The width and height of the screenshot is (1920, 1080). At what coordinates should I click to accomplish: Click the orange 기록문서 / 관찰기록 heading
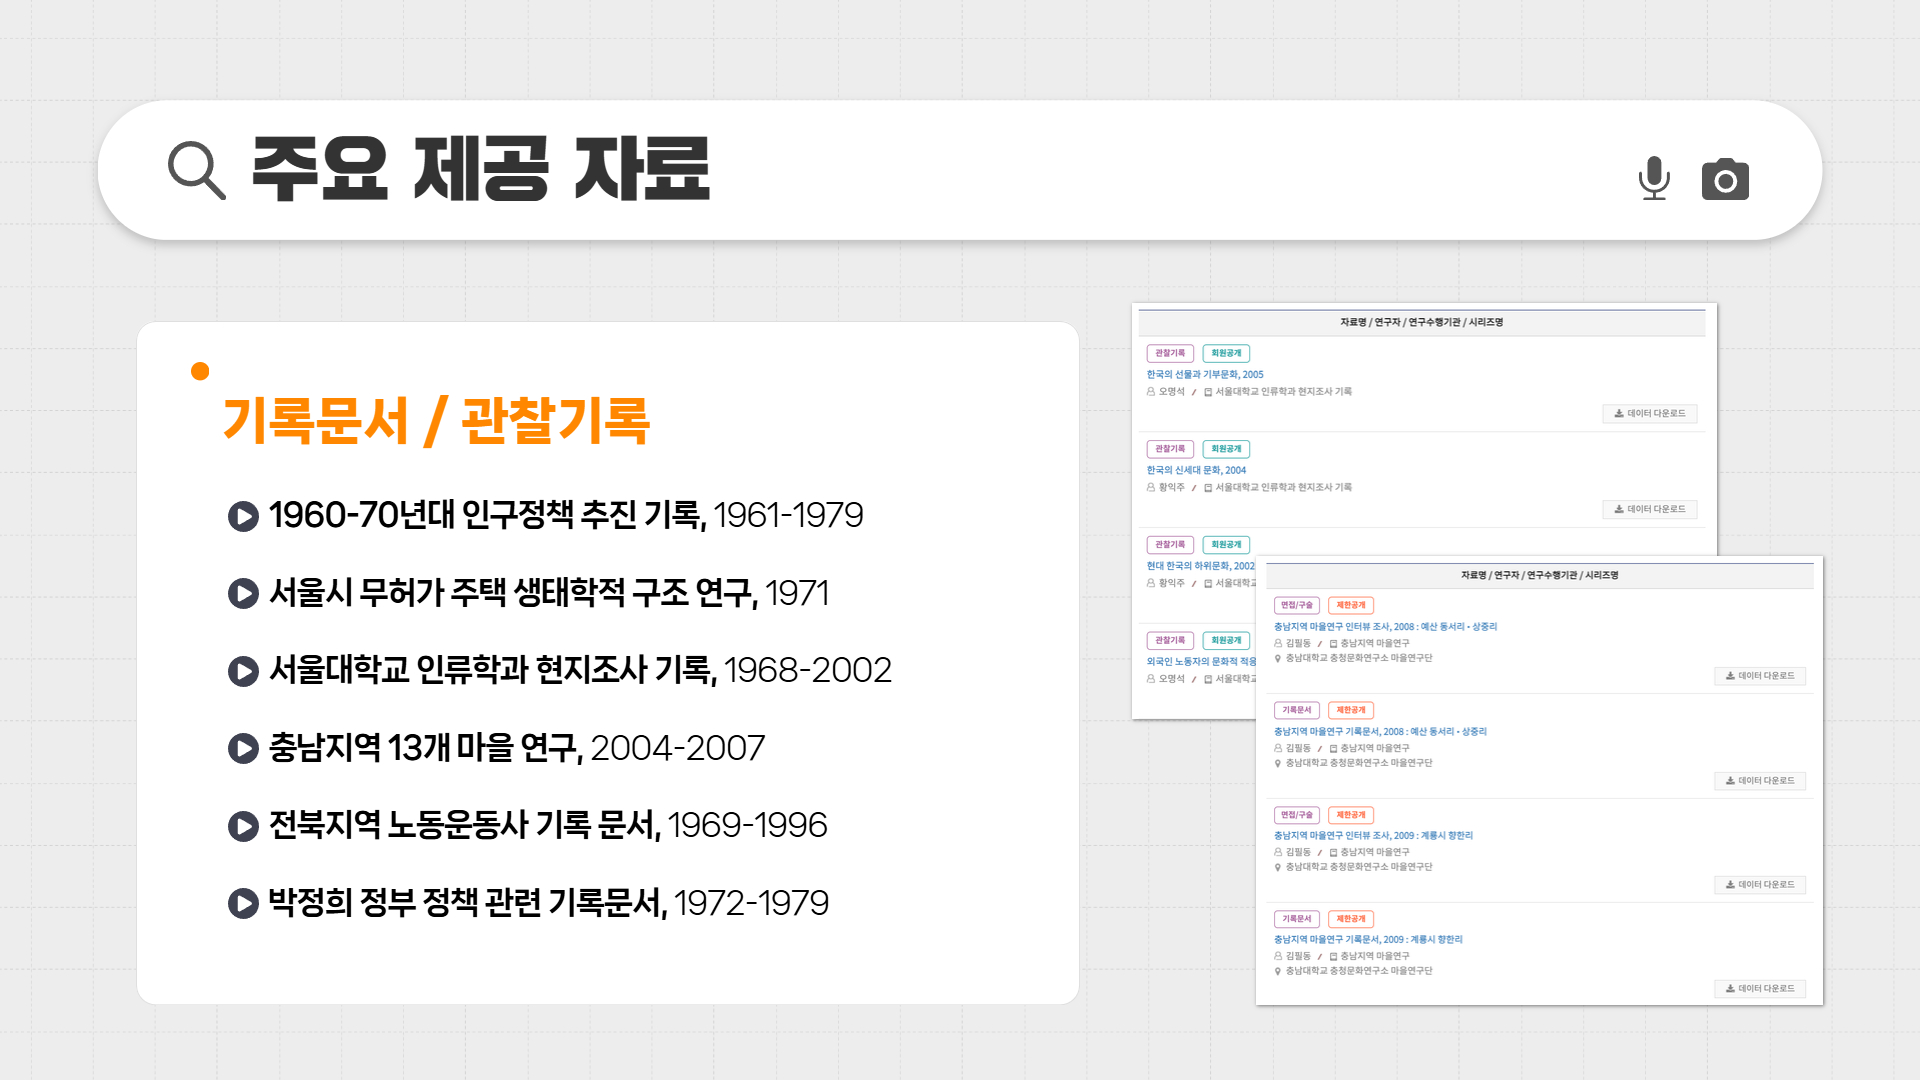point(436,421)
